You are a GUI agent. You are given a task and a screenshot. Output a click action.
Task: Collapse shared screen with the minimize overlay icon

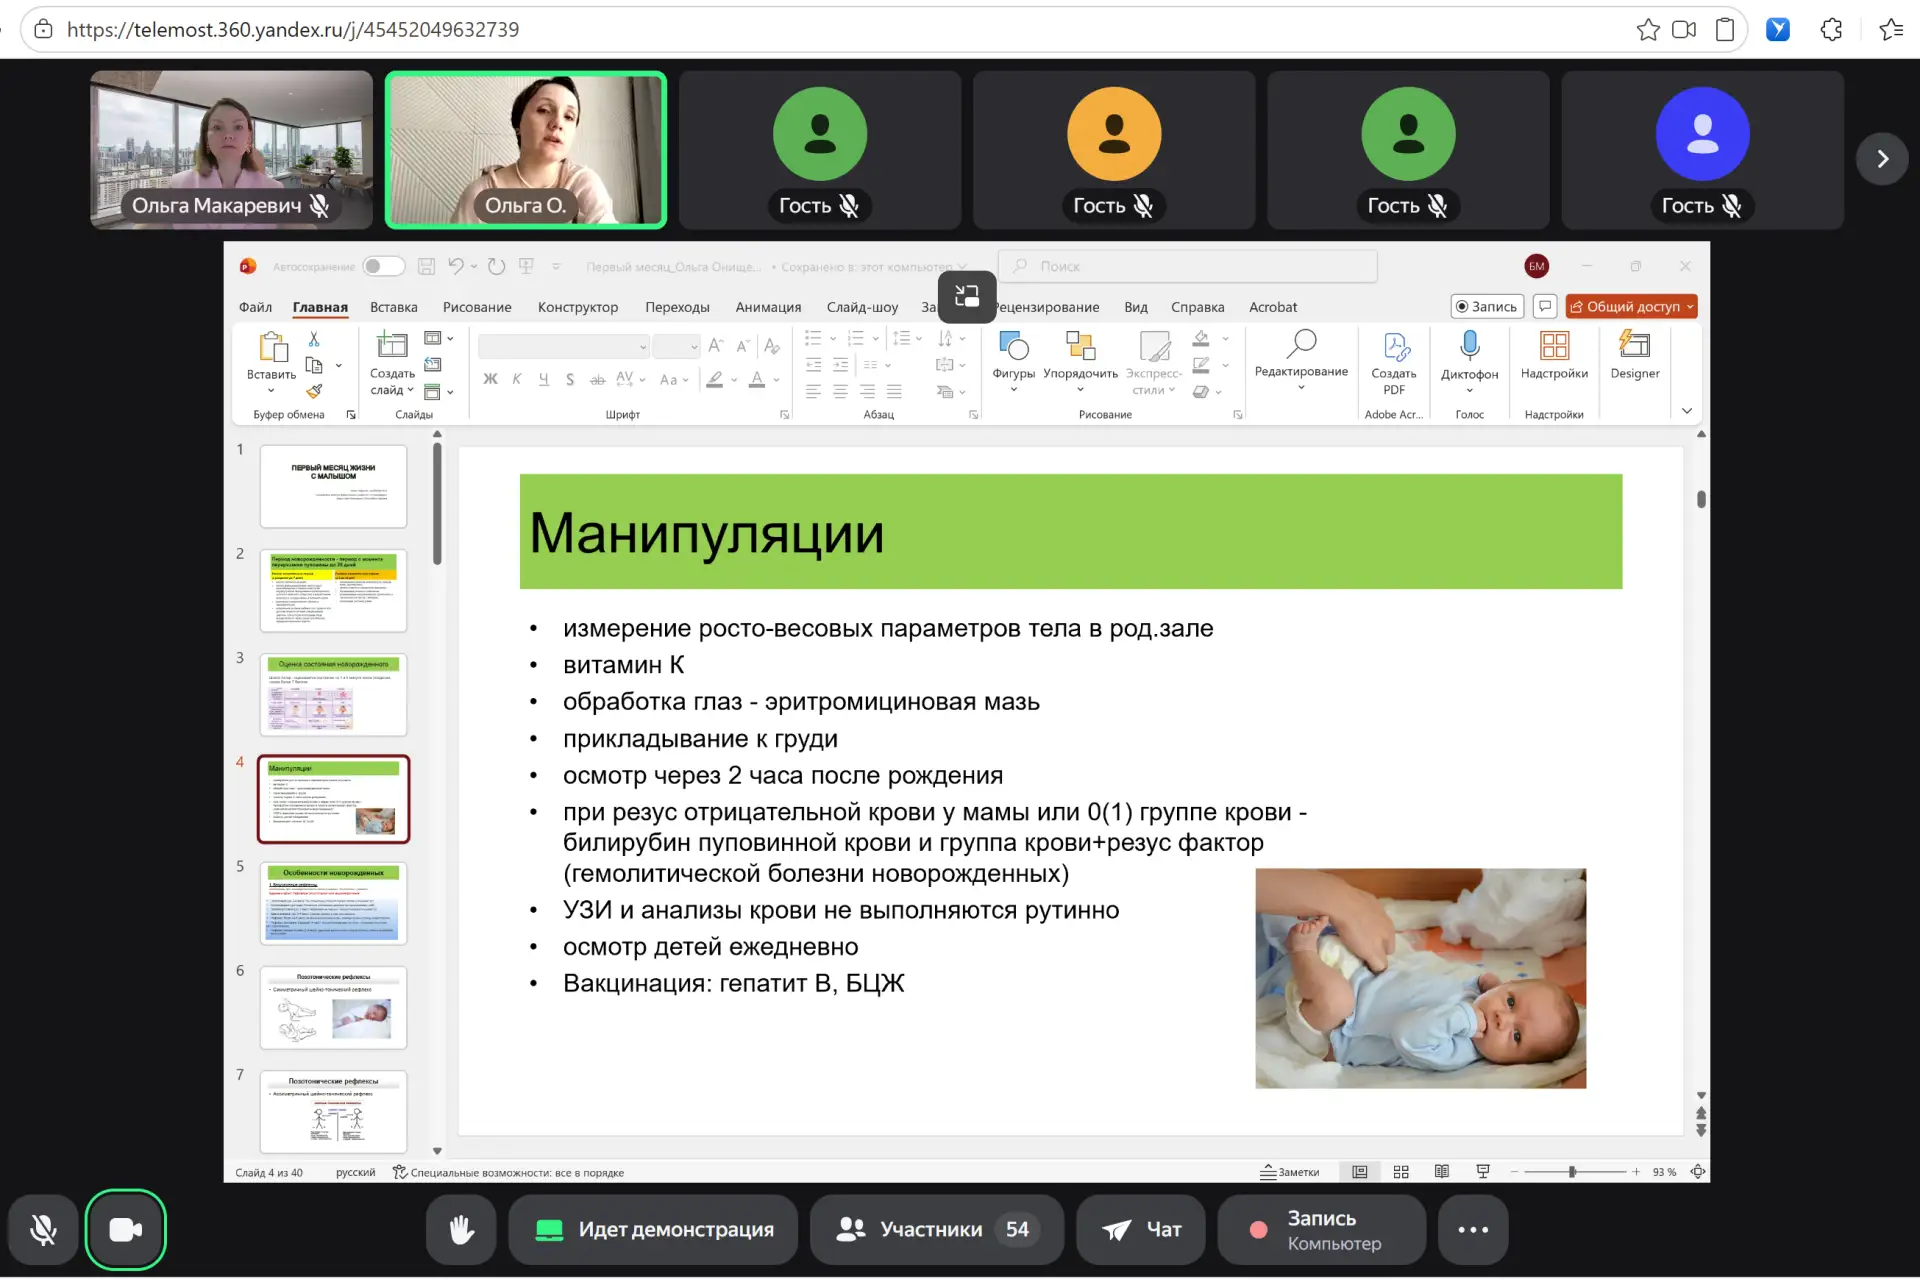(966, 296)
